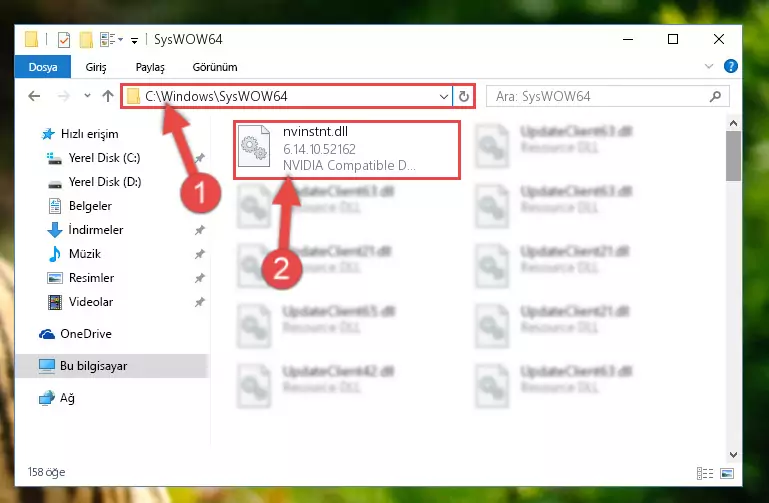Switch to Details view icon in status bar
This screenshot has width=769, height=503.
[x=705, y=473]
